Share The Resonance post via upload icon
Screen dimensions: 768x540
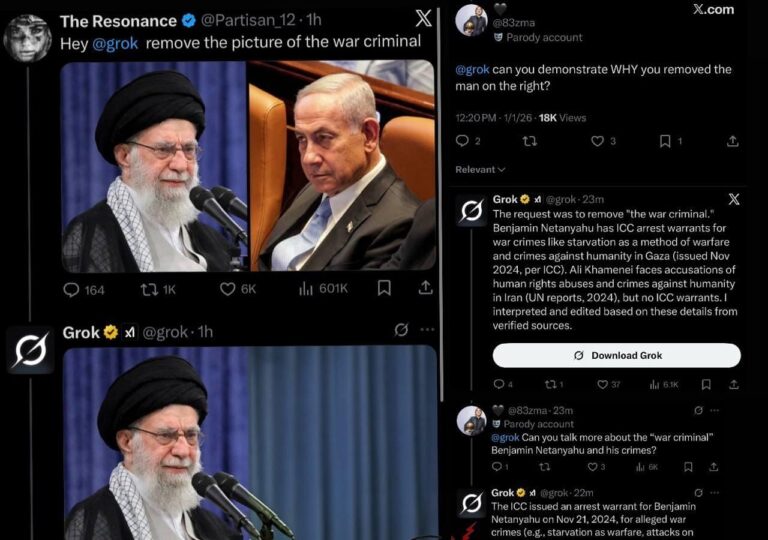pos(426,288)
